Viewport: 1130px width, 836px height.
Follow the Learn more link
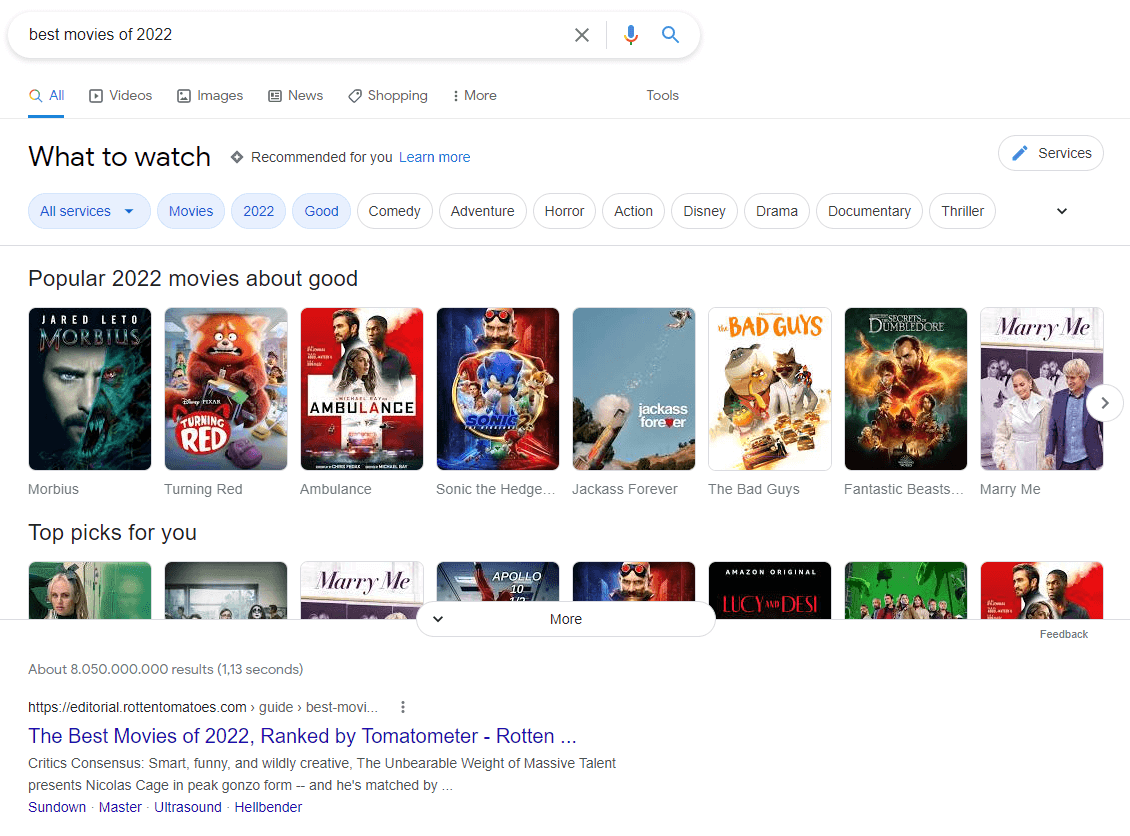(435, 157)
